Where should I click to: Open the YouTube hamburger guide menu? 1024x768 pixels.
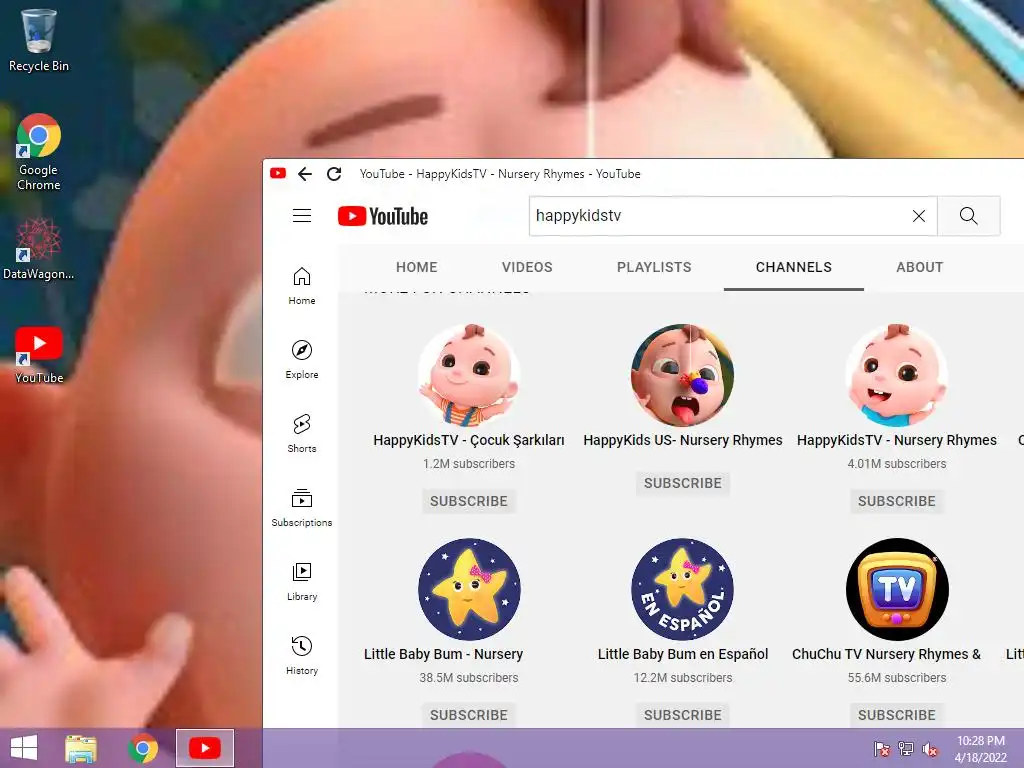302,216
